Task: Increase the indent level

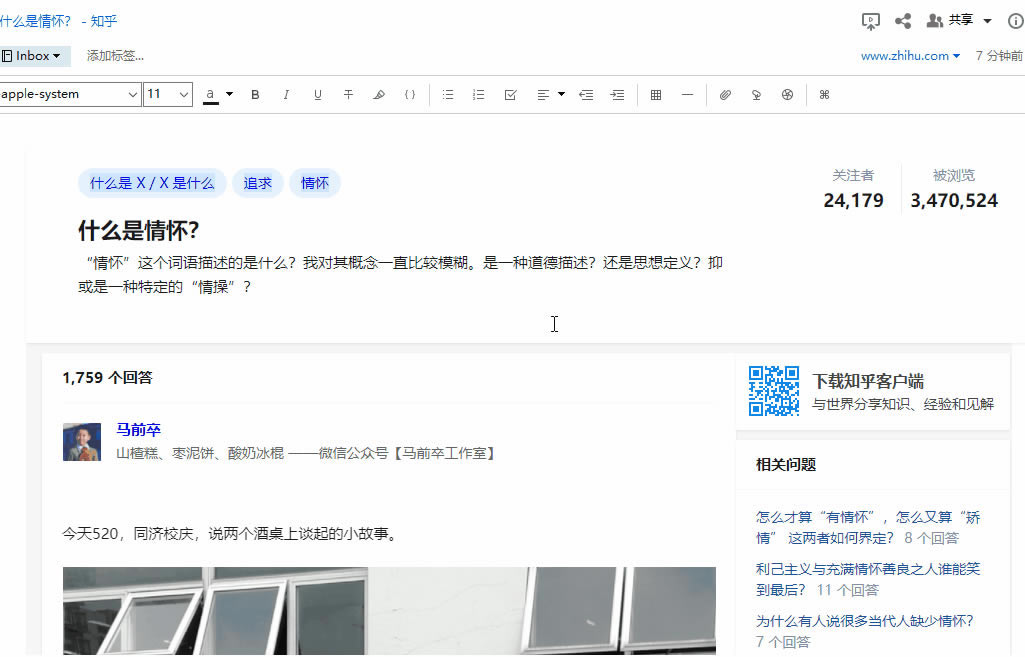Action: 617,95
